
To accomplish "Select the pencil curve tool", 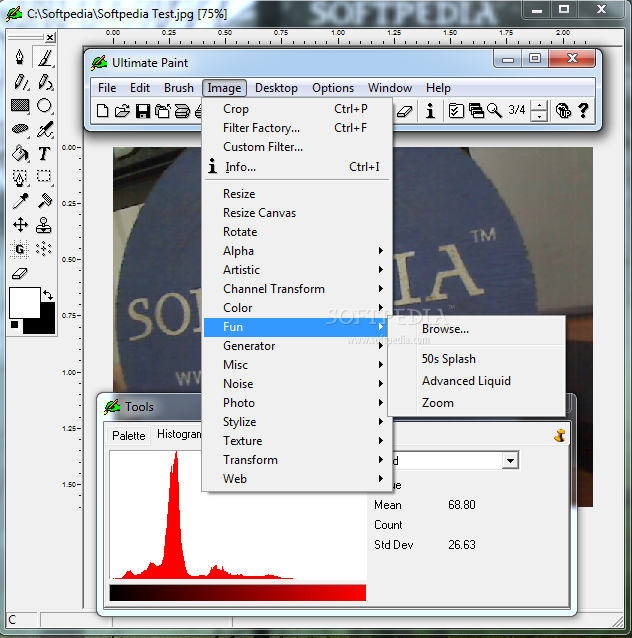I will tap(44, 82).
